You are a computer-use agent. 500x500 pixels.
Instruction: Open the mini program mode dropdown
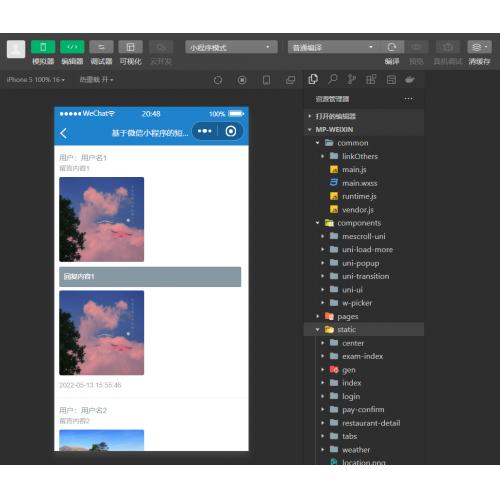pos(231,47)
